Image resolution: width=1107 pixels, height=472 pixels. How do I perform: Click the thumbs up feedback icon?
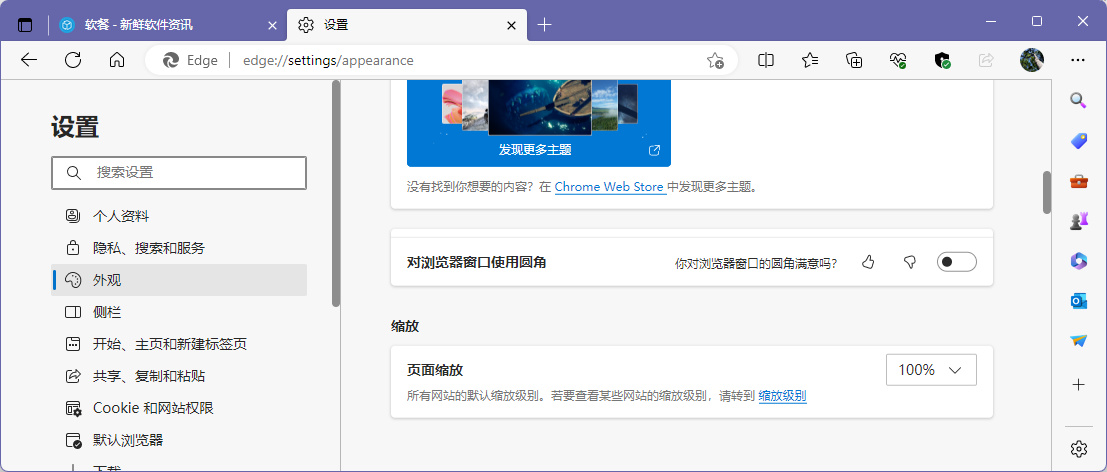pos(868,262)
